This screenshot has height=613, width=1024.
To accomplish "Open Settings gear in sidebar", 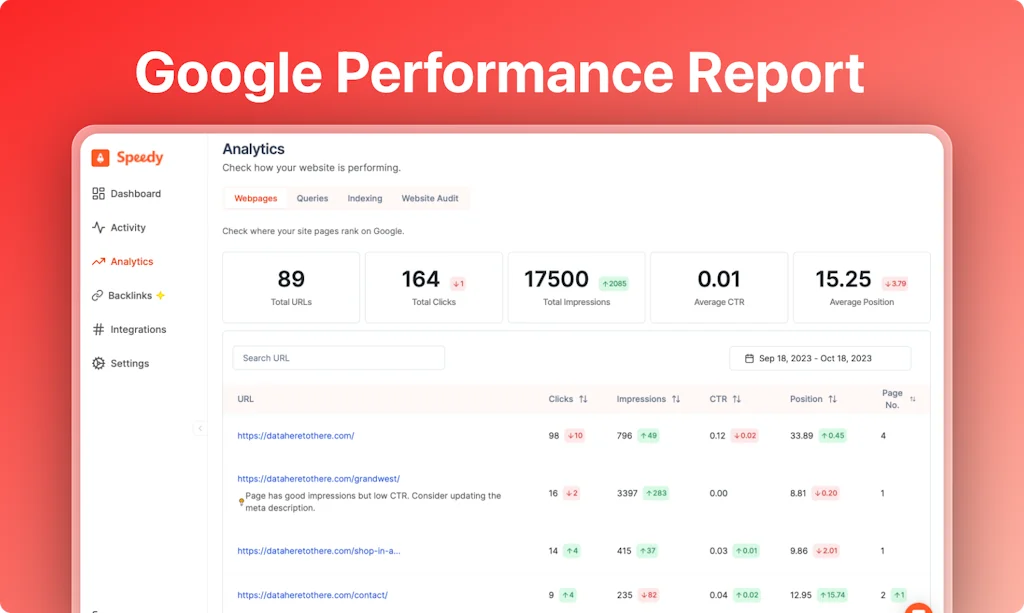I will click(x=98, y=363).
